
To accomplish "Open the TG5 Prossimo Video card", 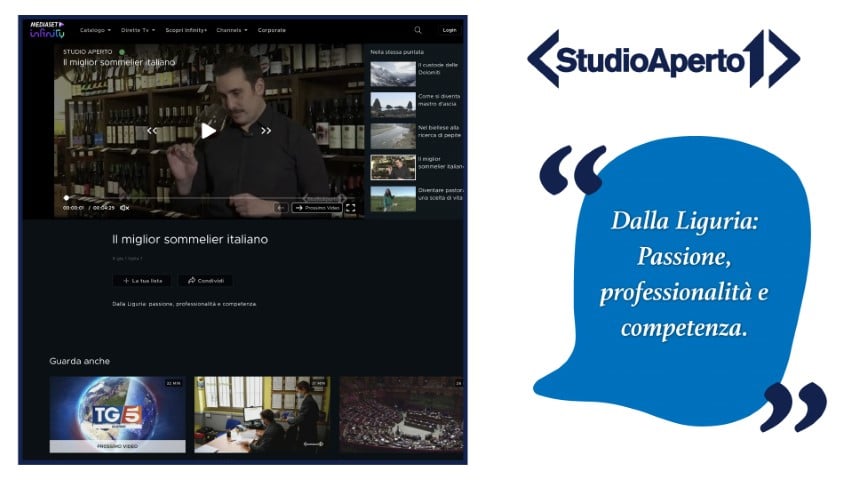I will coord(118,415).
